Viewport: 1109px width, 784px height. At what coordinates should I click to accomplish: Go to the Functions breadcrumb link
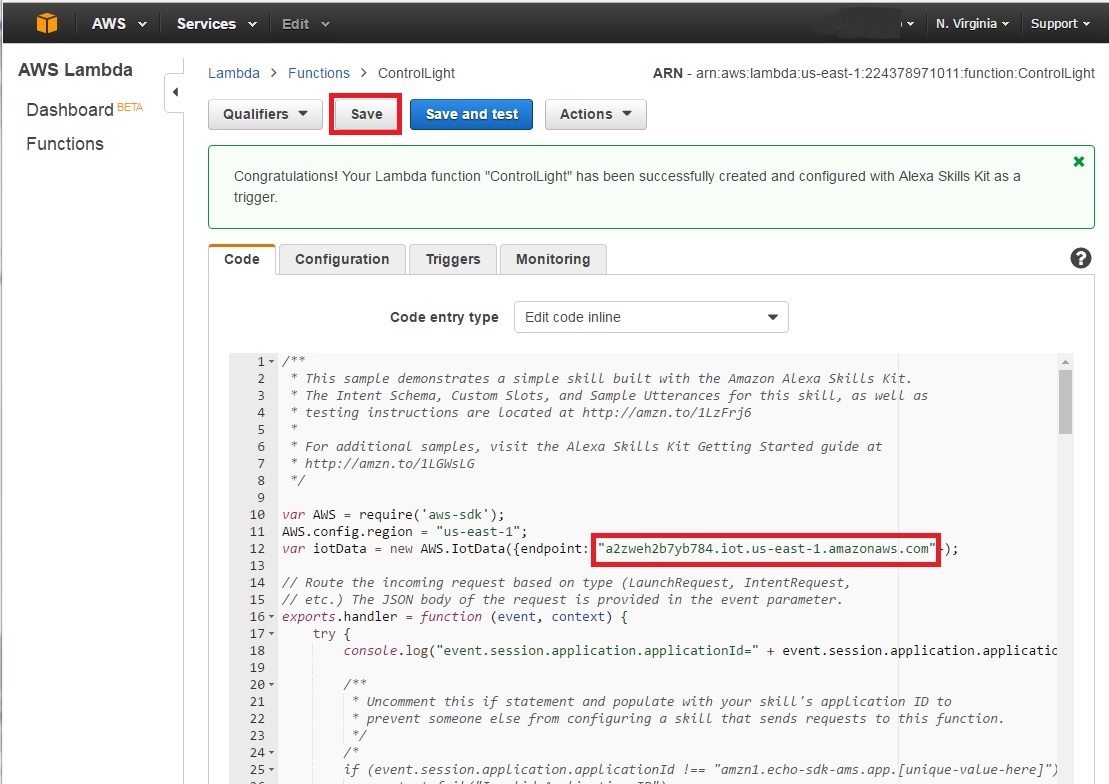(x=318, y=73)
